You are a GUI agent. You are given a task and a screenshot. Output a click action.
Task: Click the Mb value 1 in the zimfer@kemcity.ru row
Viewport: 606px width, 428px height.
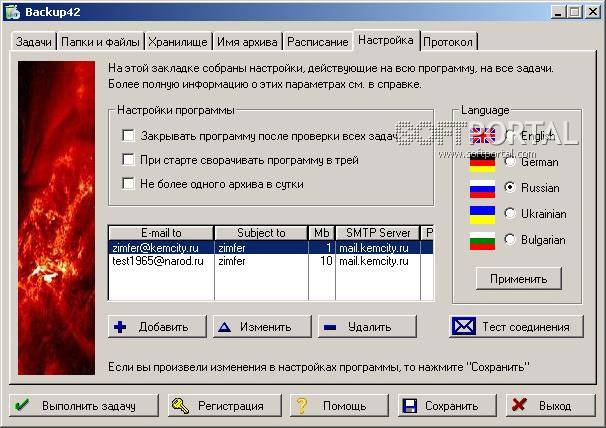[x=322, y=247]
